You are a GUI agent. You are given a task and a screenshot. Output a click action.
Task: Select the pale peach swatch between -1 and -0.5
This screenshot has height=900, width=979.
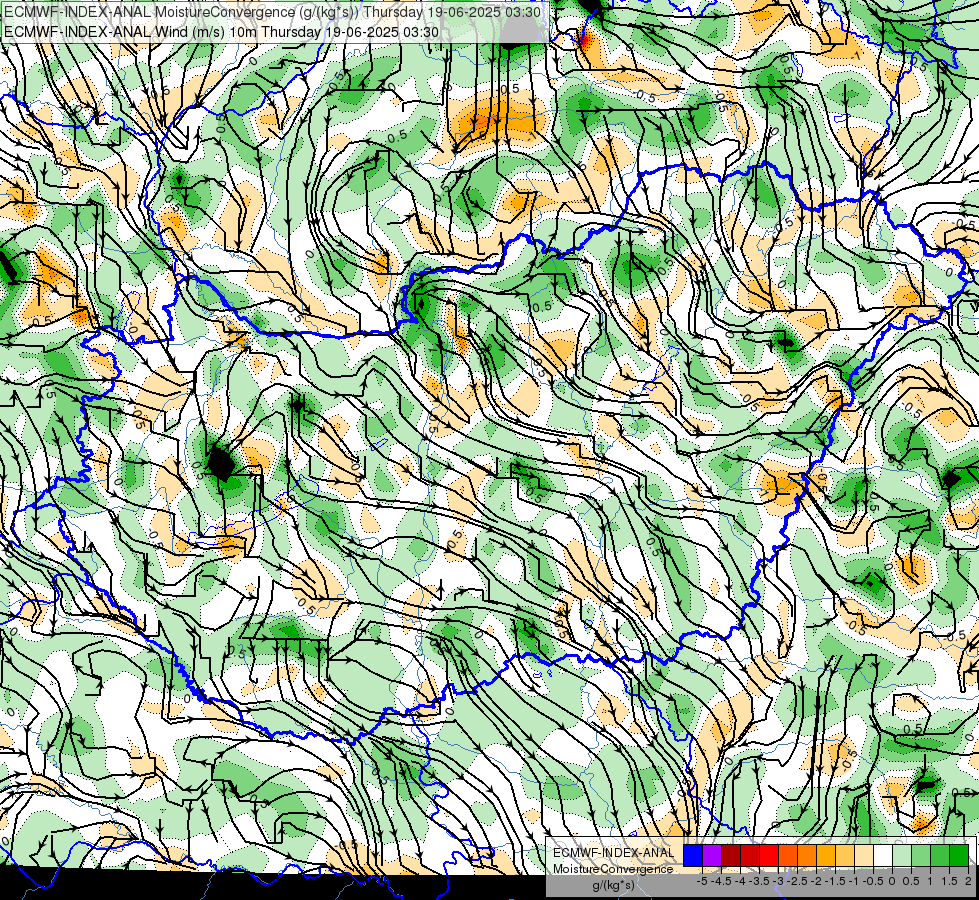[863, 856]
